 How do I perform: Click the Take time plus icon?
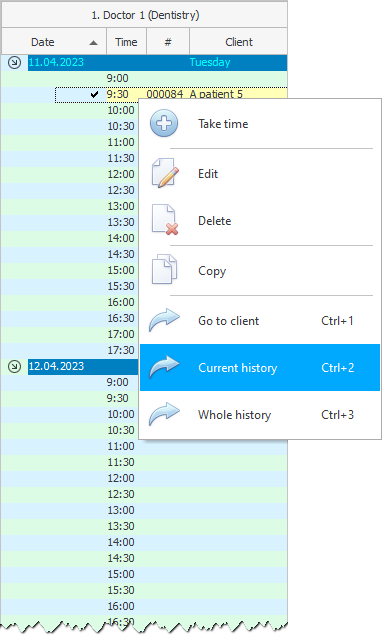tap(164, 123)
